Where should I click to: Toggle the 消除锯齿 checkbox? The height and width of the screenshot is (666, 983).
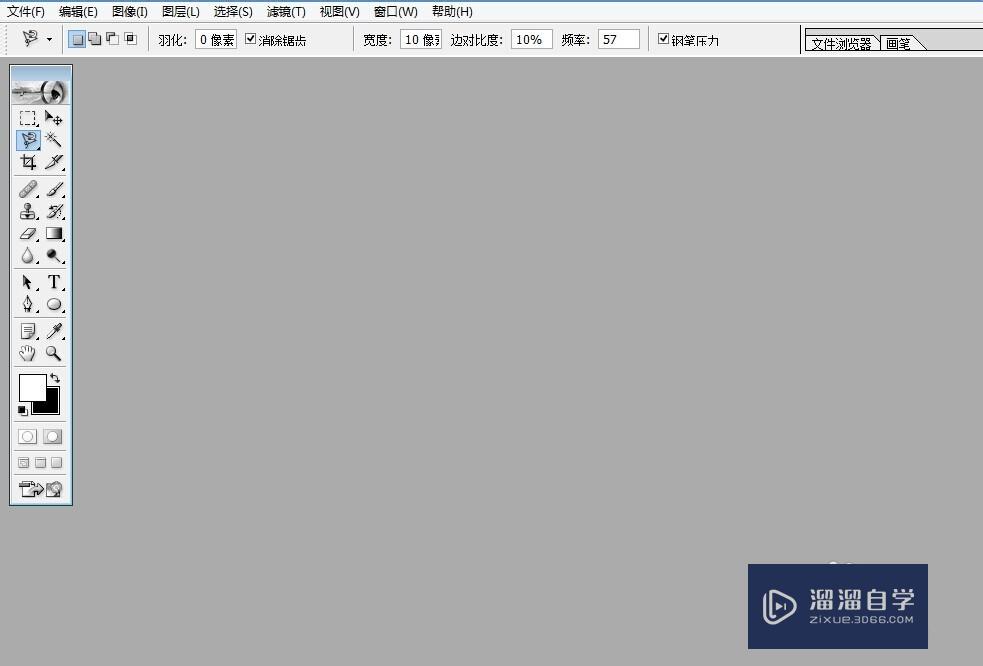(250, 39)
